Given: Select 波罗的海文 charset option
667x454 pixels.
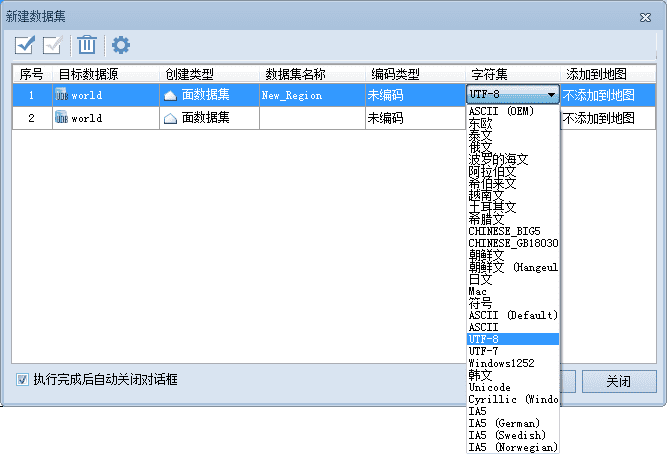Looking at the screenshot, I should (513, 159).
